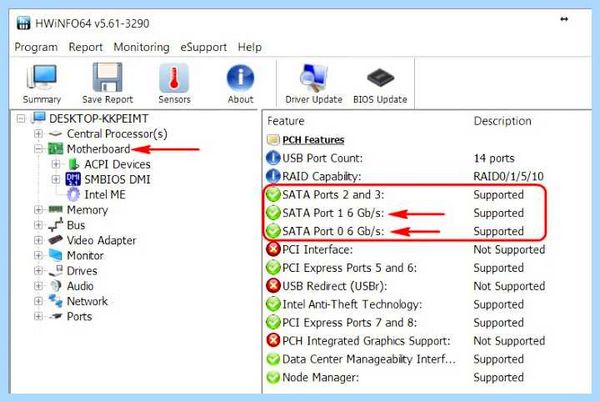Click the Intel ME gear icon
The width and height of the screenshot is (600, 402).
73,194
